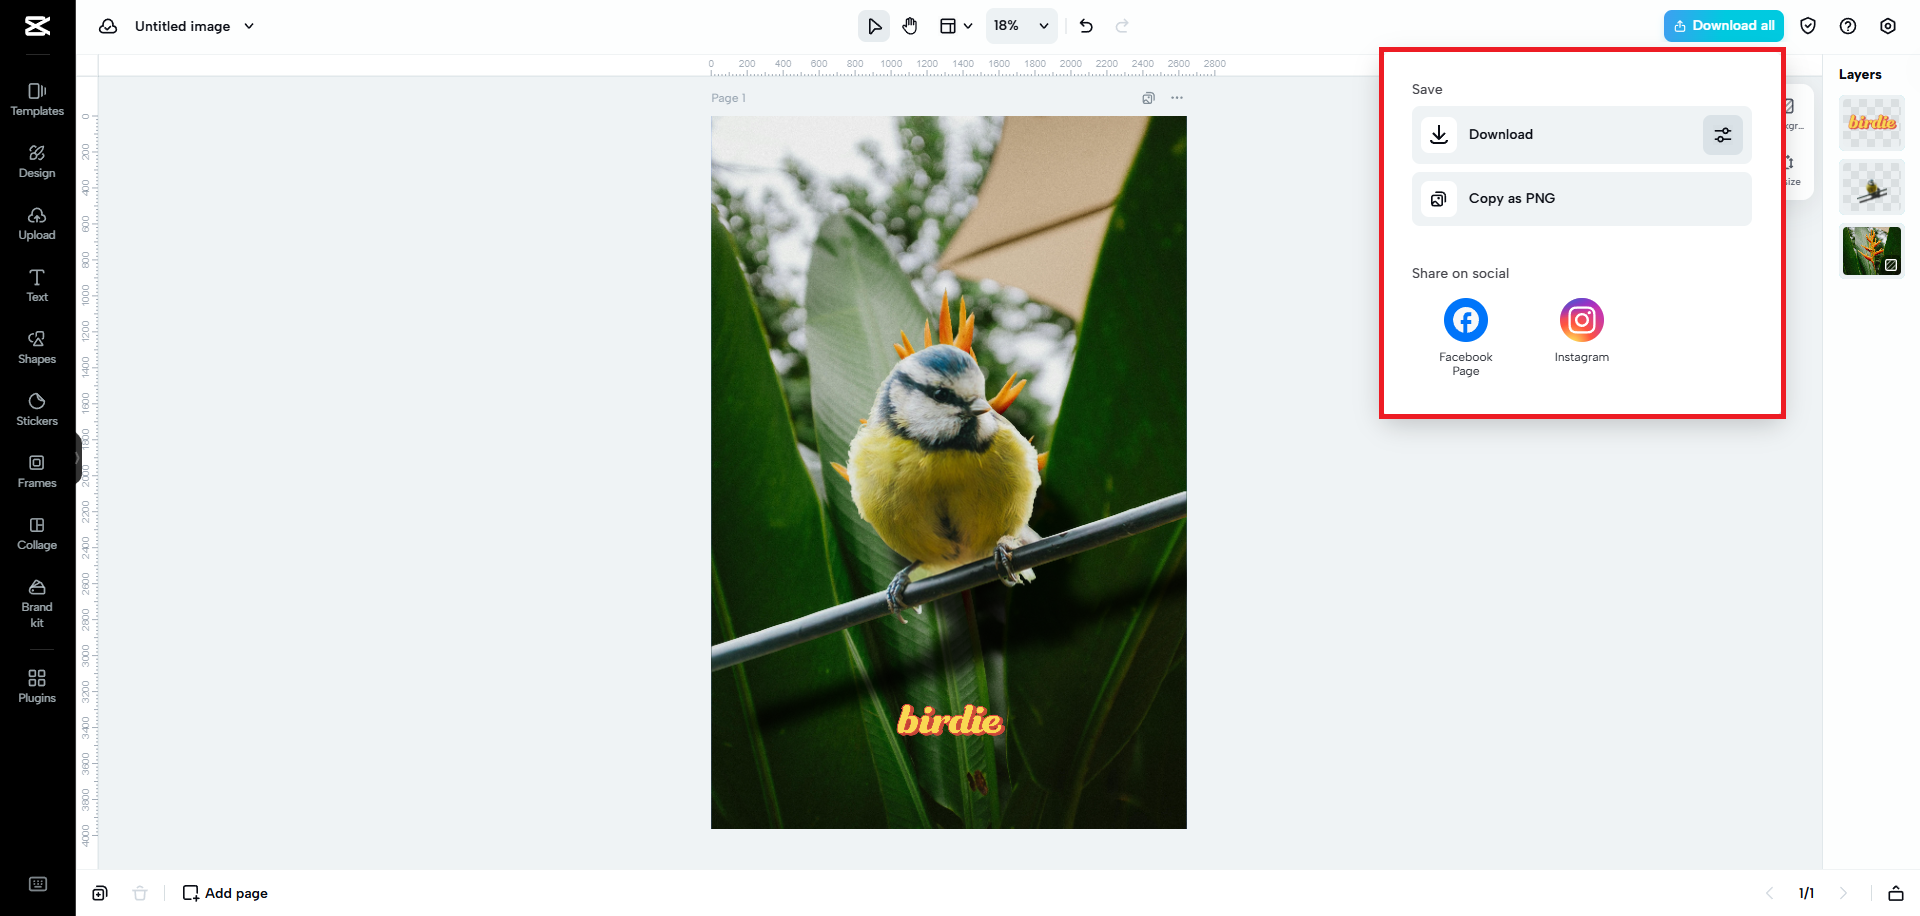Click the Facebook Page share icon

[1465, 321]
